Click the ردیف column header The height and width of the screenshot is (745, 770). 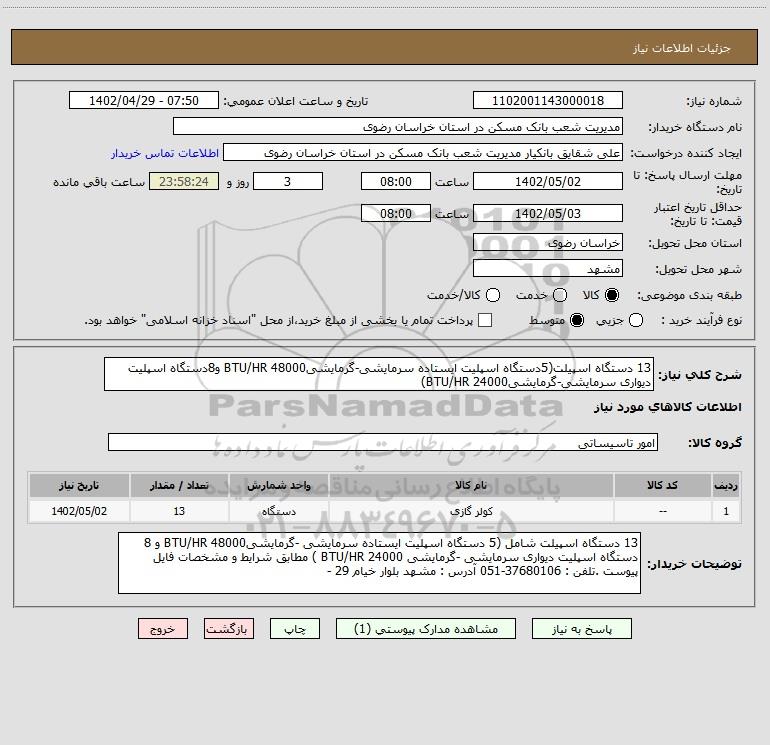(x=726, y=485)
